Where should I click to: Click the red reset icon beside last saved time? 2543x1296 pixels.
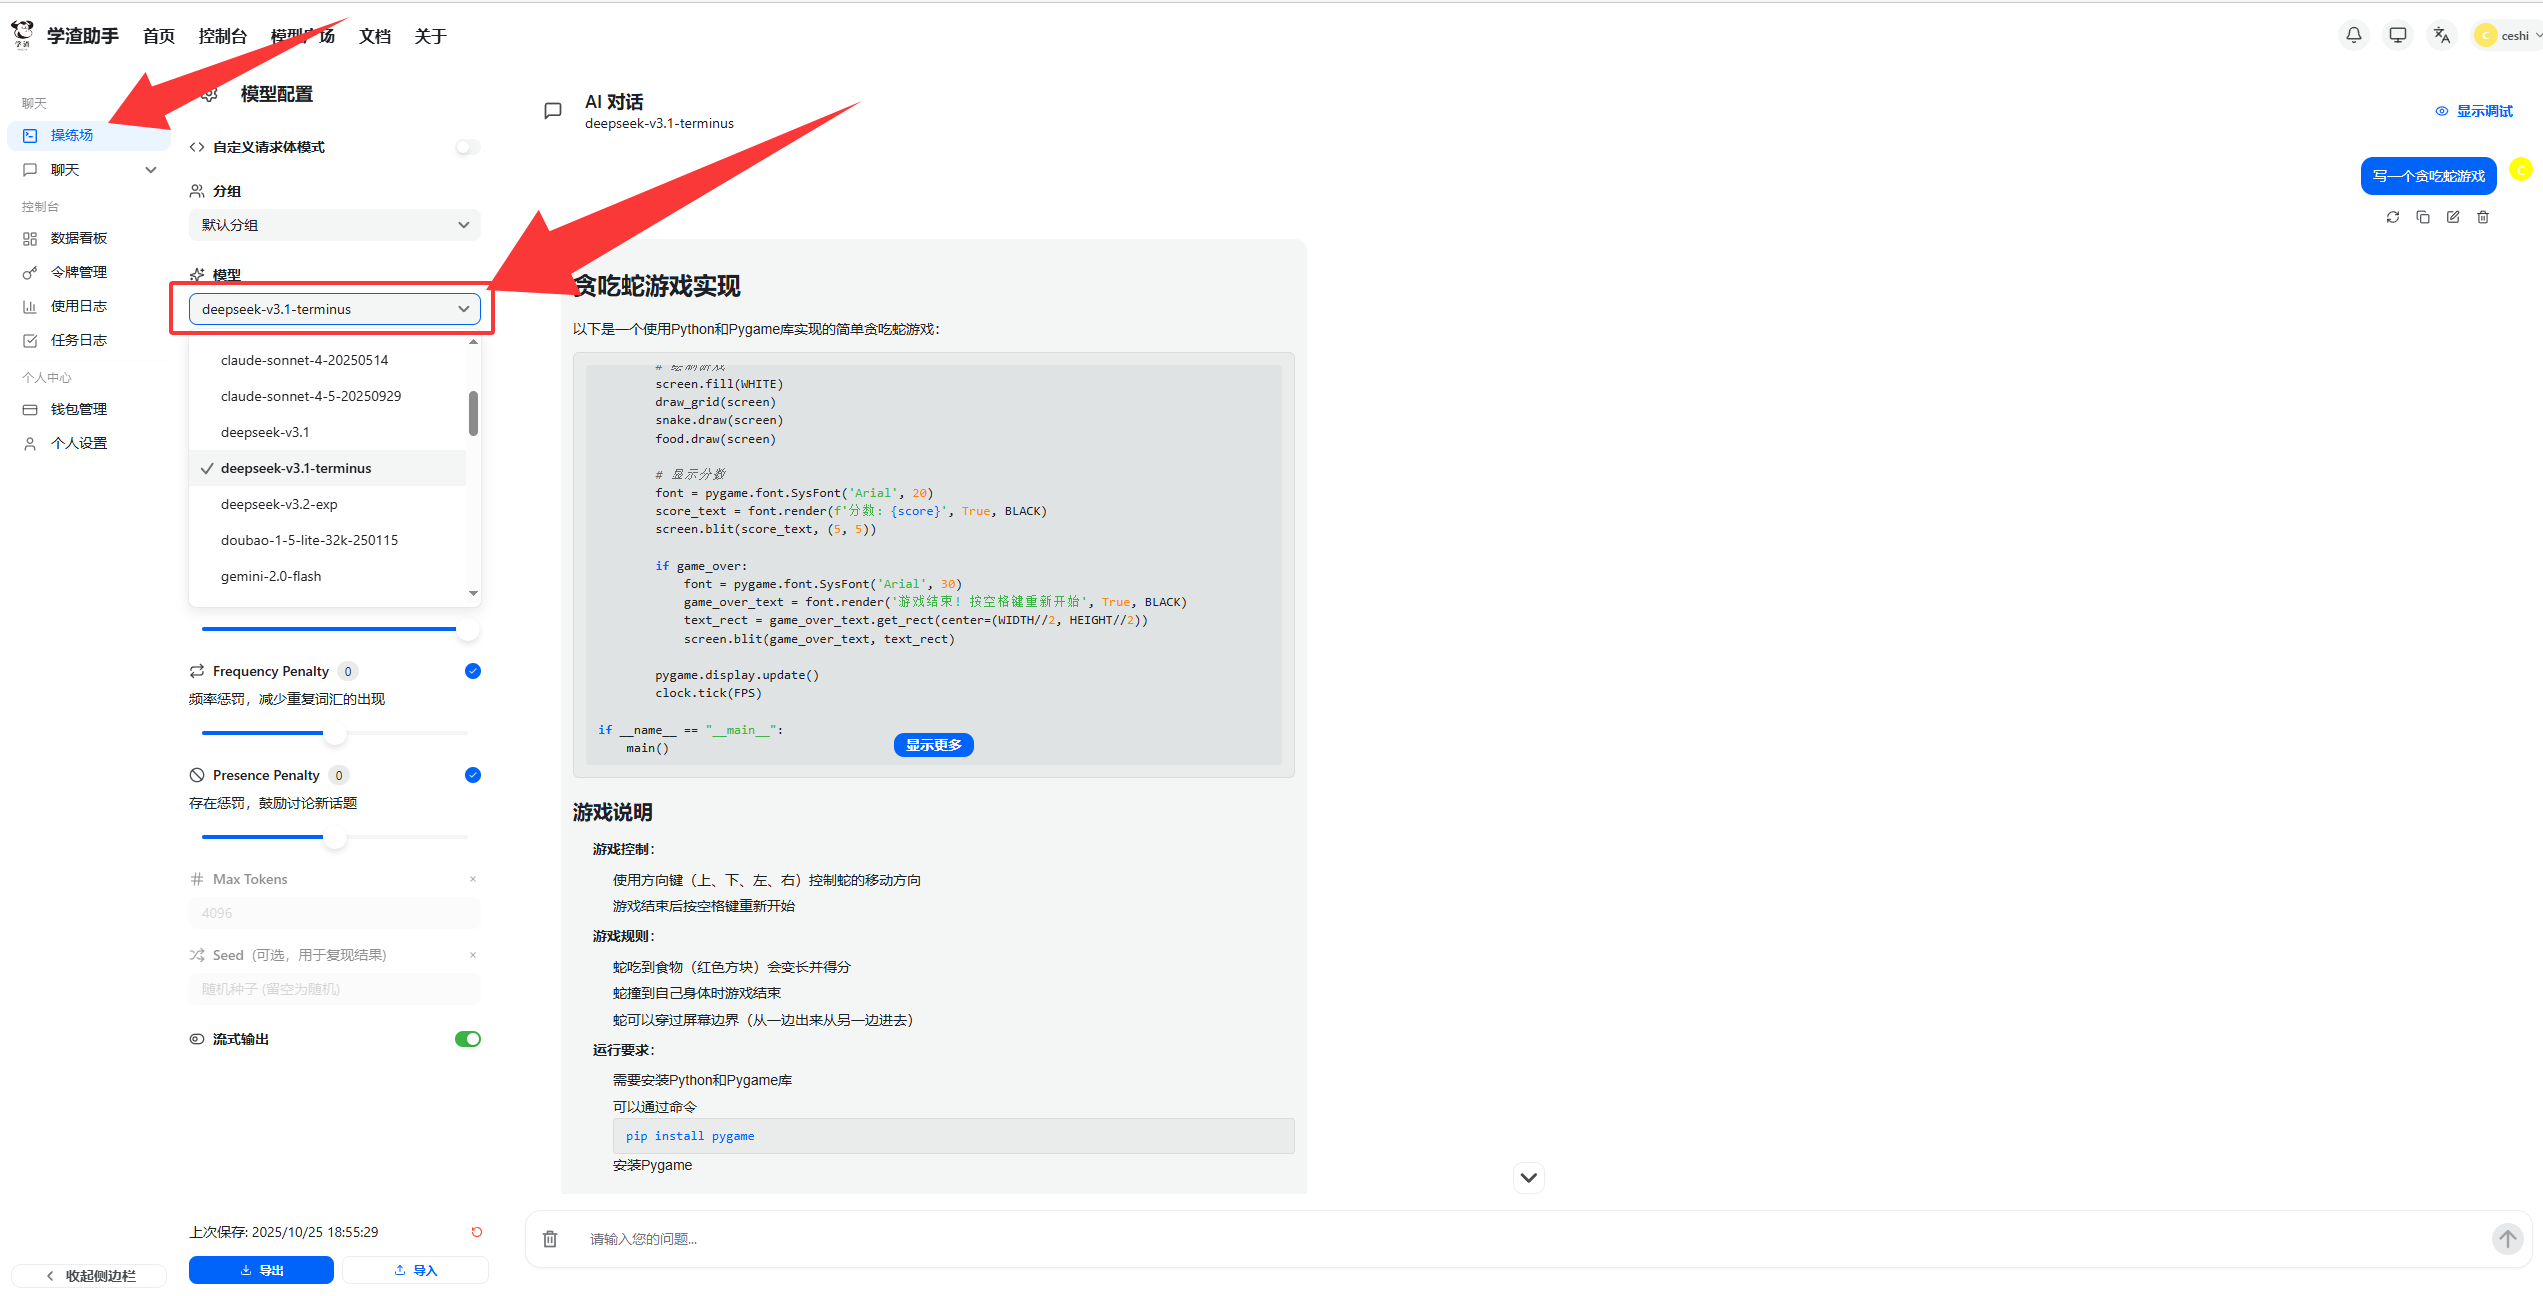(476, 1232)
